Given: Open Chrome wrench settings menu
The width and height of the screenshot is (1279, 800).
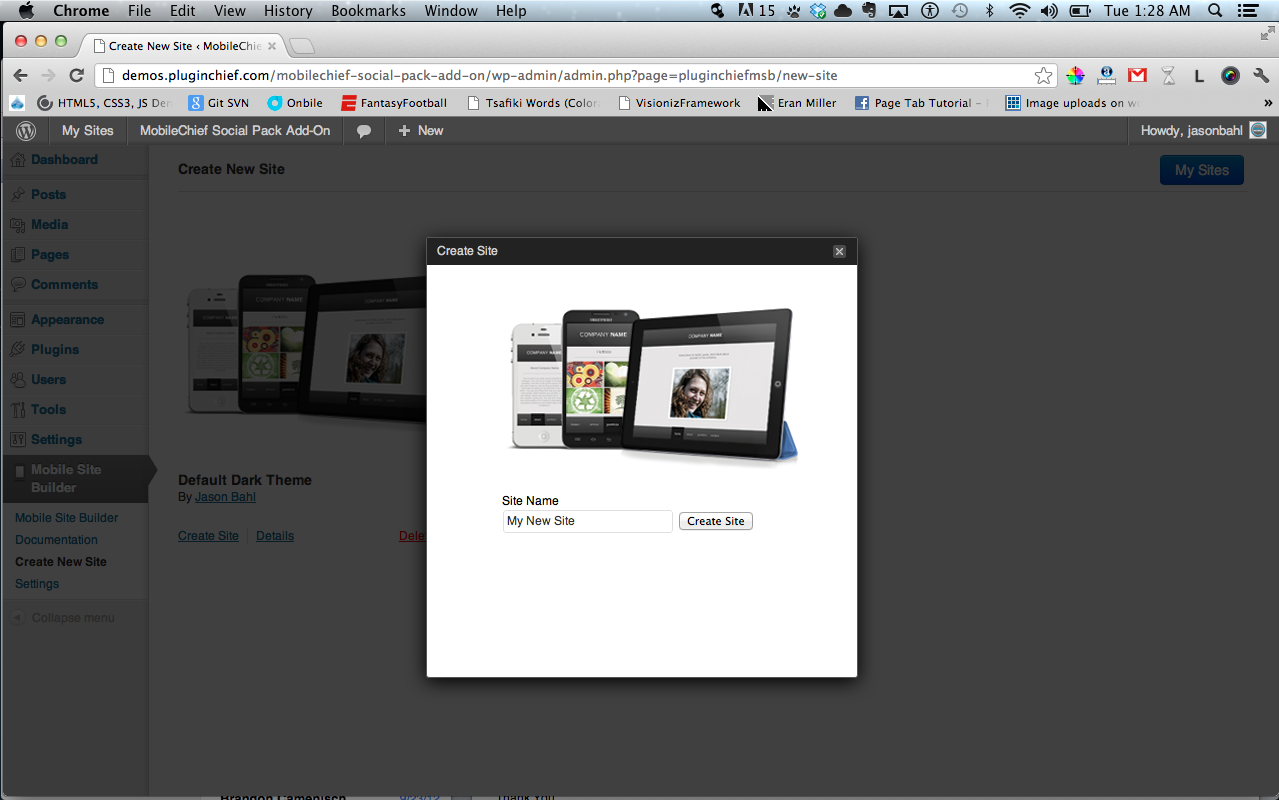Looking at the screenshot, I should click(x=1261, y=75).
